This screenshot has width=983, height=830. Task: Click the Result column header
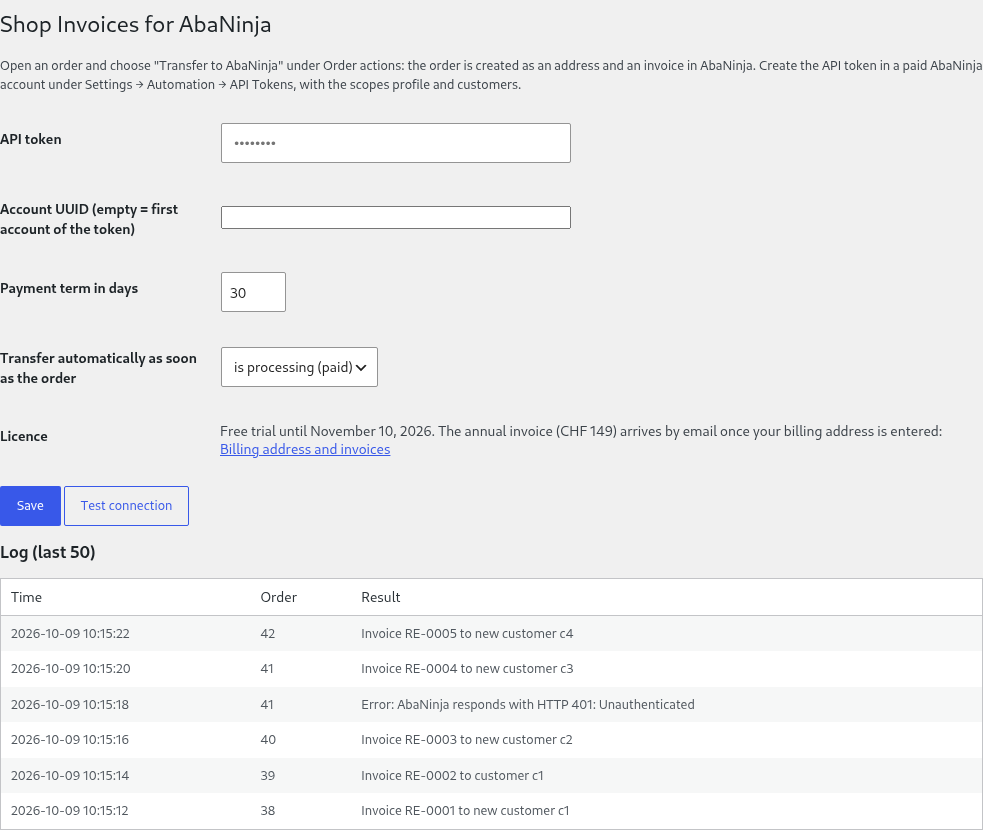(381, 597)
